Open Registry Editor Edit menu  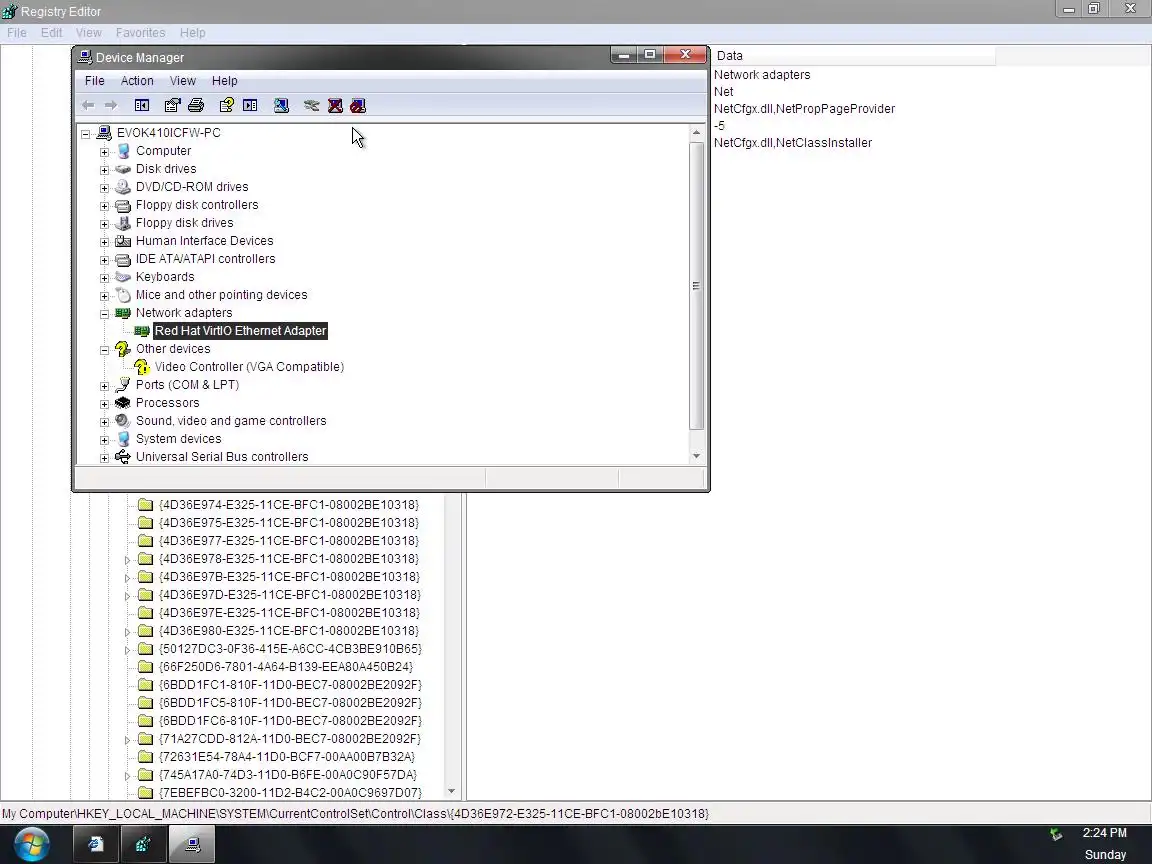click(51, 33)
